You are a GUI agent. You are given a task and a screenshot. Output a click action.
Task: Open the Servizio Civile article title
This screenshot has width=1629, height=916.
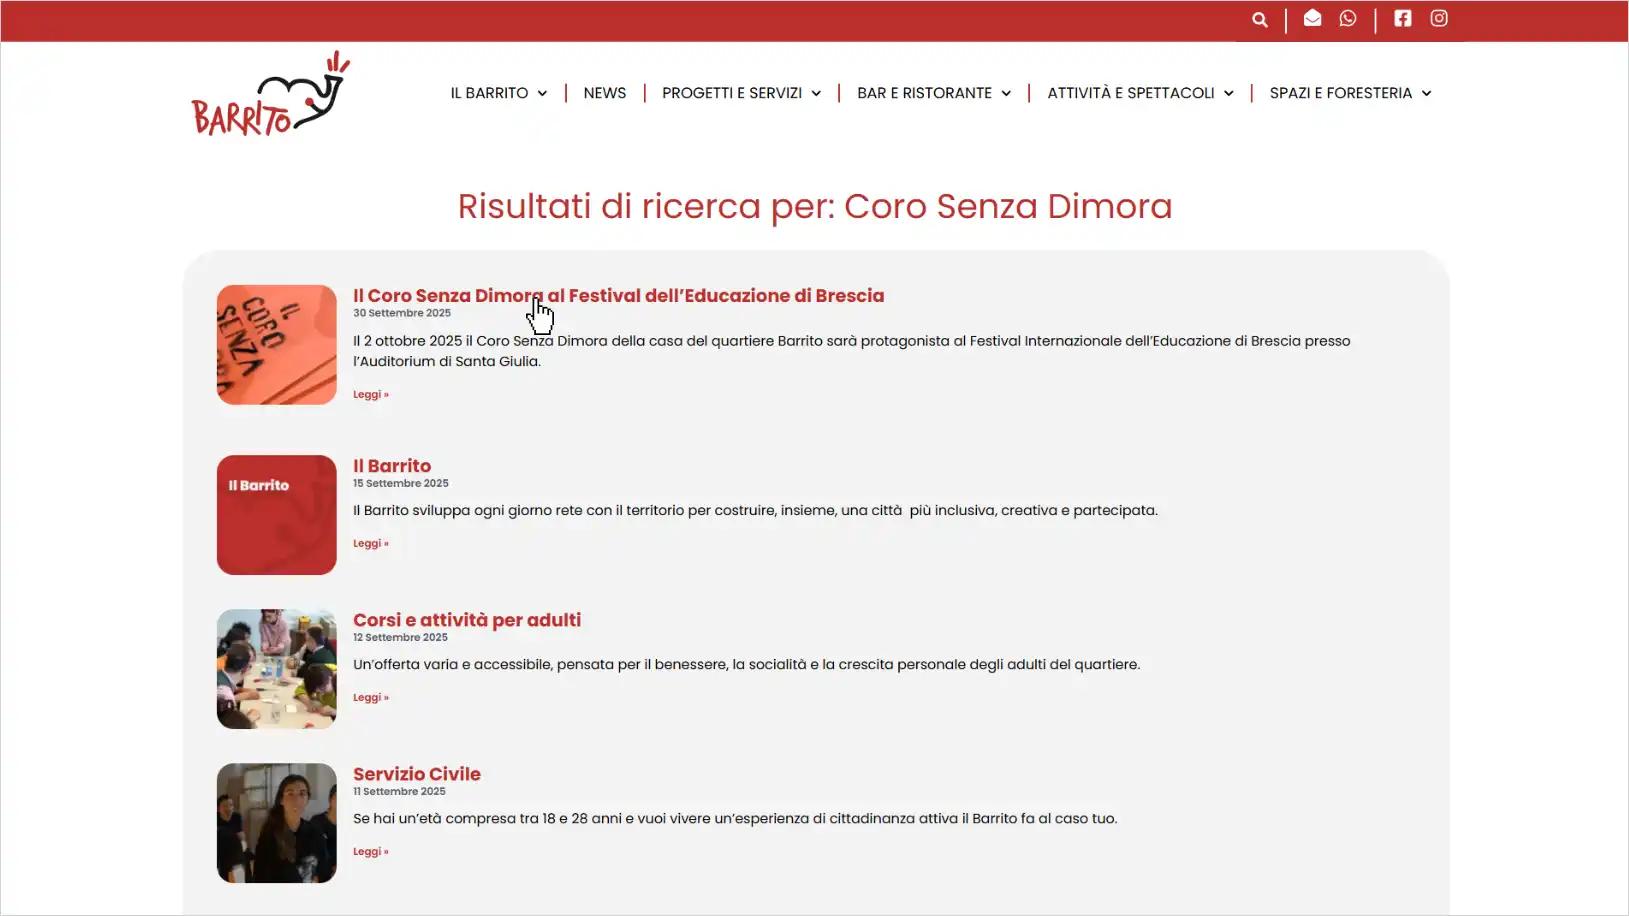click(416, 773)
